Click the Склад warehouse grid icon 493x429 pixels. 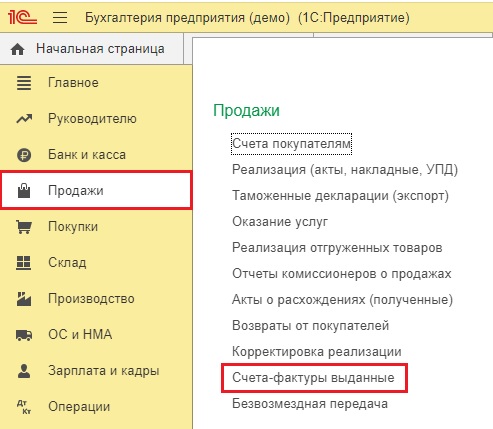[24, 263]
